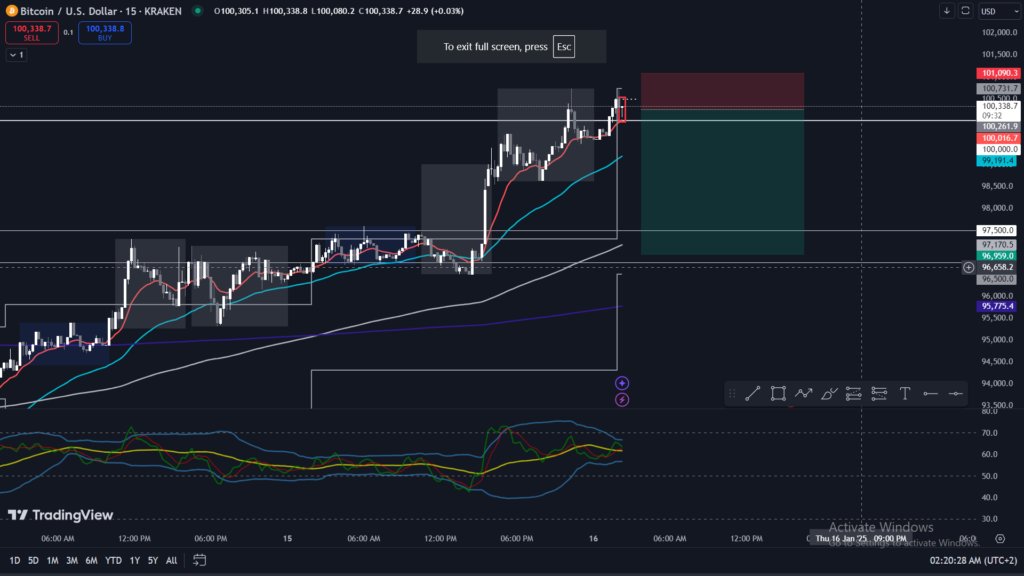Expand the collapsed indicator legend arrow
The height and width of the screenshot is (576, 1024).
point(15,55)
